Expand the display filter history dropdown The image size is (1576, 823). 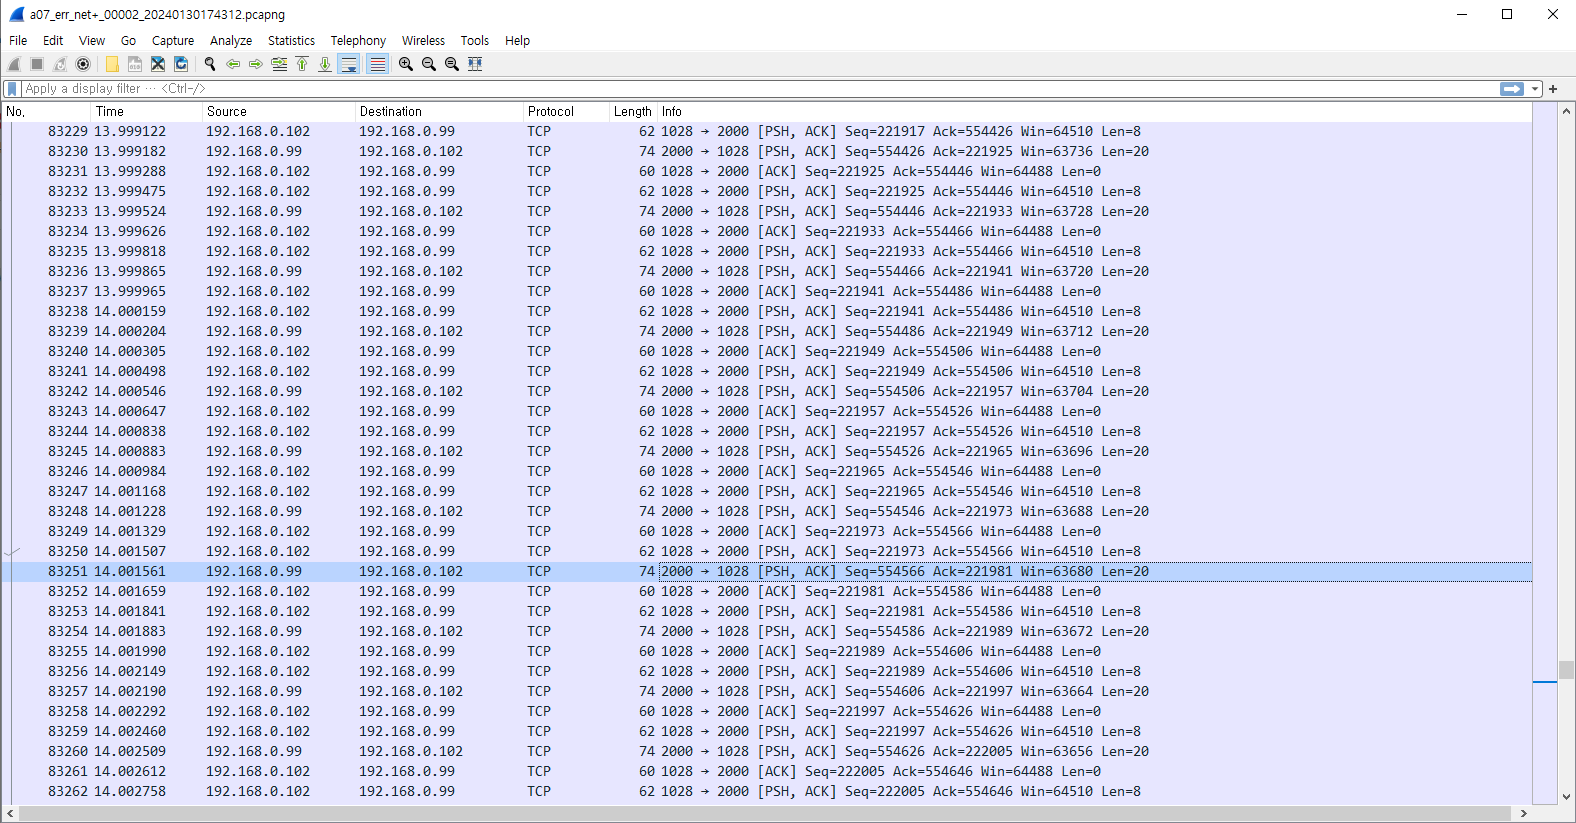click(1535, 89)
